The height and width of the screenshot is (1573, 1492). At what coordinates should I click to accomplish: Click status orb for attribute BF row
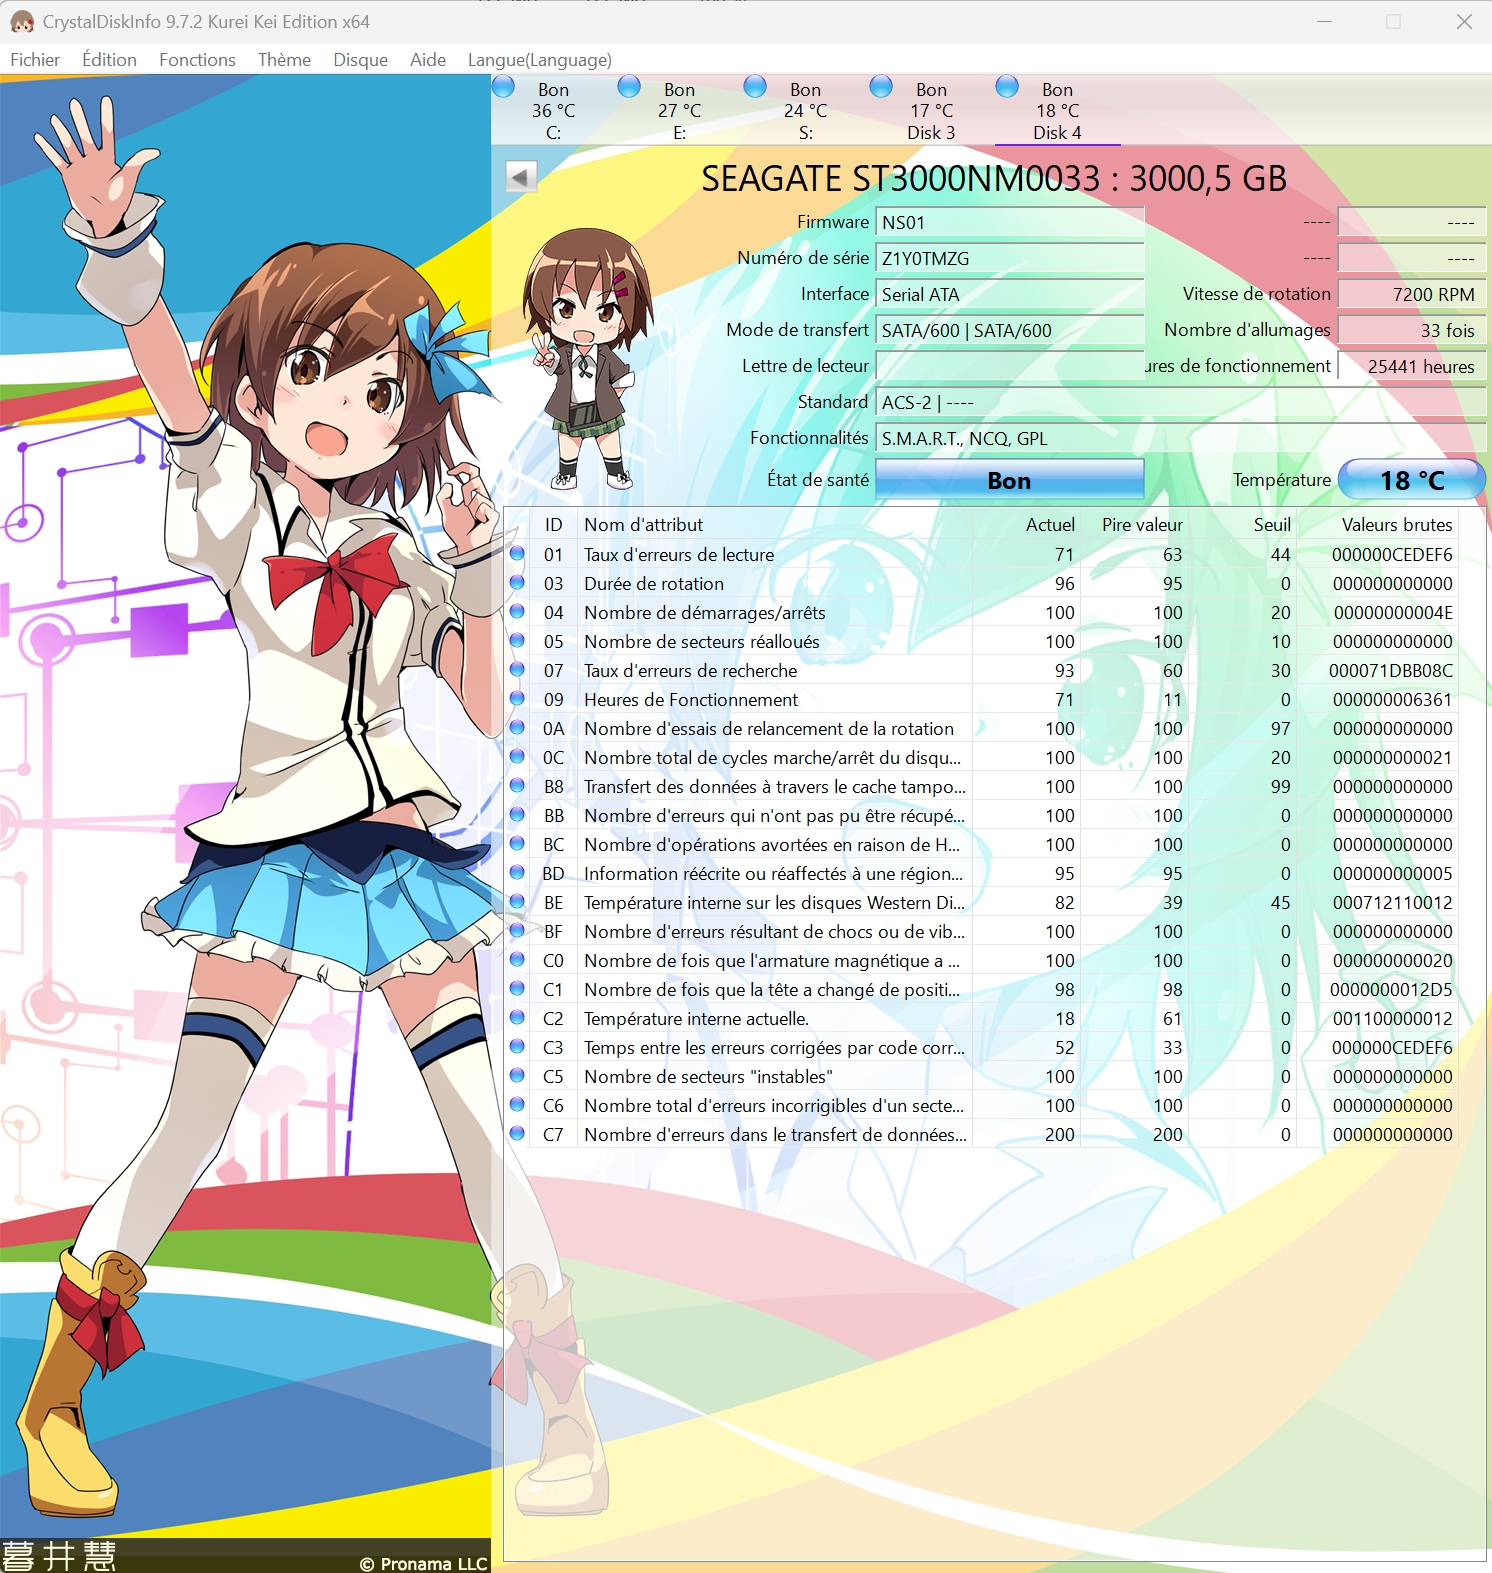[x=517, y=930]
